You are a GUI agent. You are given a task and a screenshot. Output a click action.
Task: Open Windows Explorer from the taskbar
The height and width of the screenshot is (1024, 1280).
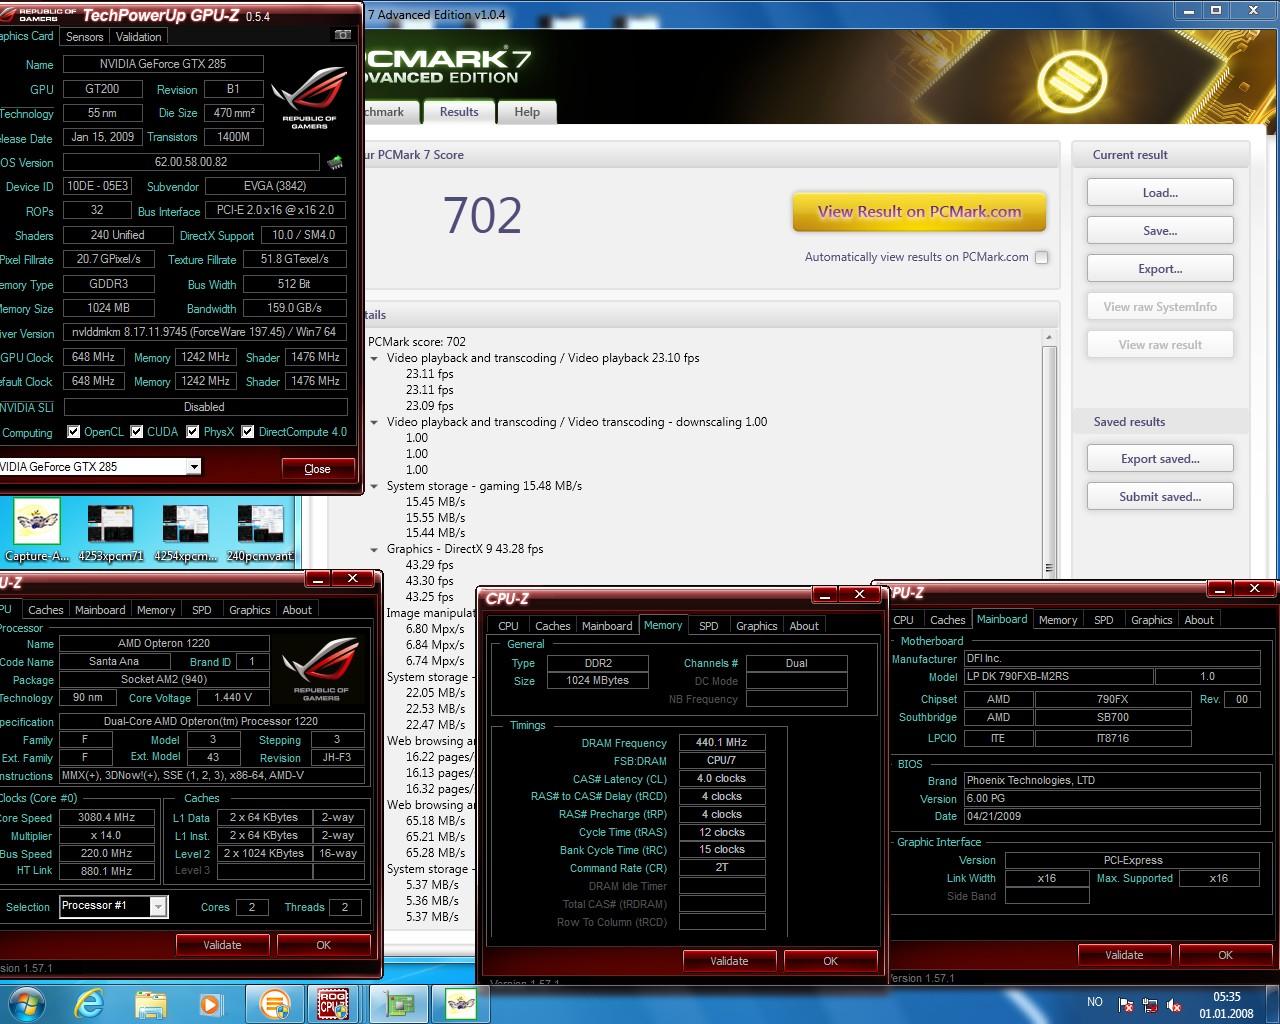(x=150, y=1003)
